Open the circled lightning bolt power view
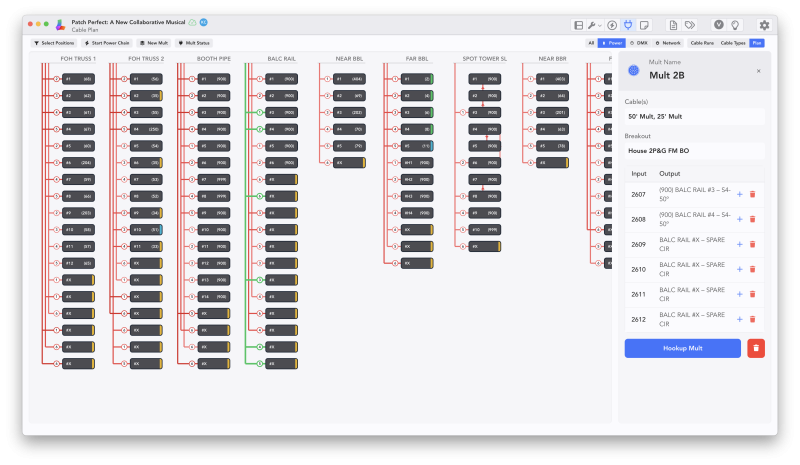This screenshot has width=800, height=465. click(612, 25)
